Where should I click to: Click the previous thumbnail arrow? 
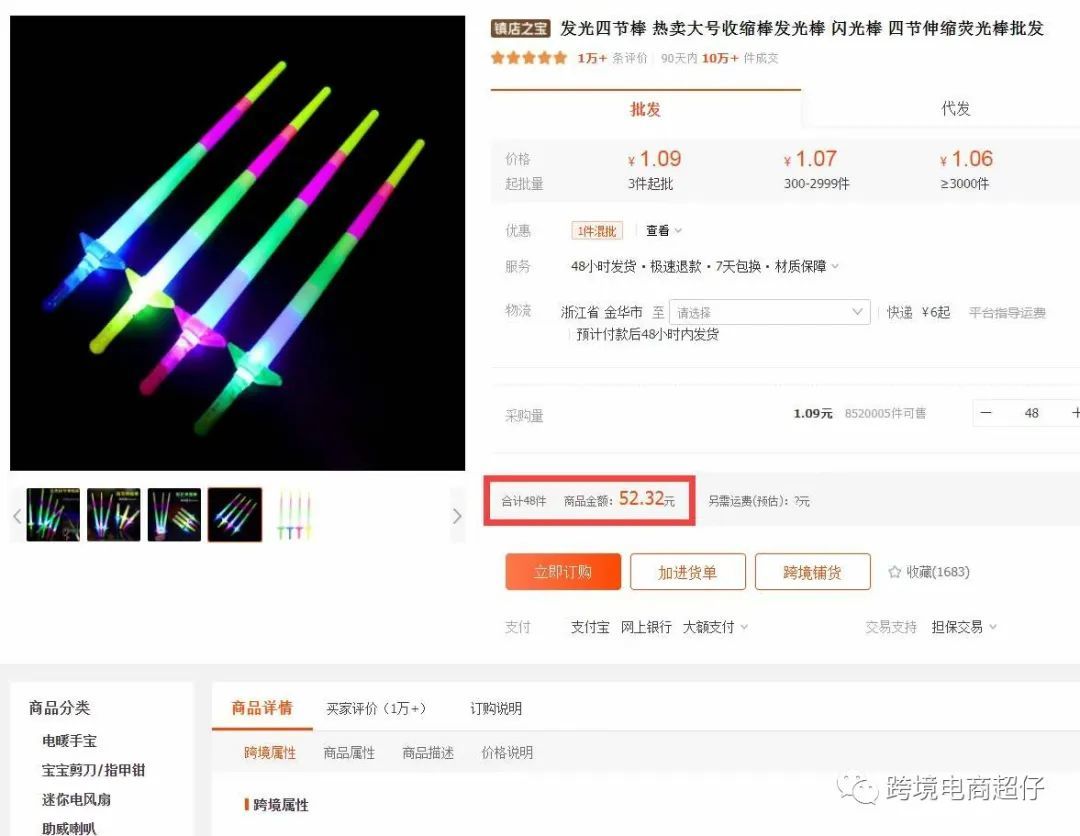point(17,516)
